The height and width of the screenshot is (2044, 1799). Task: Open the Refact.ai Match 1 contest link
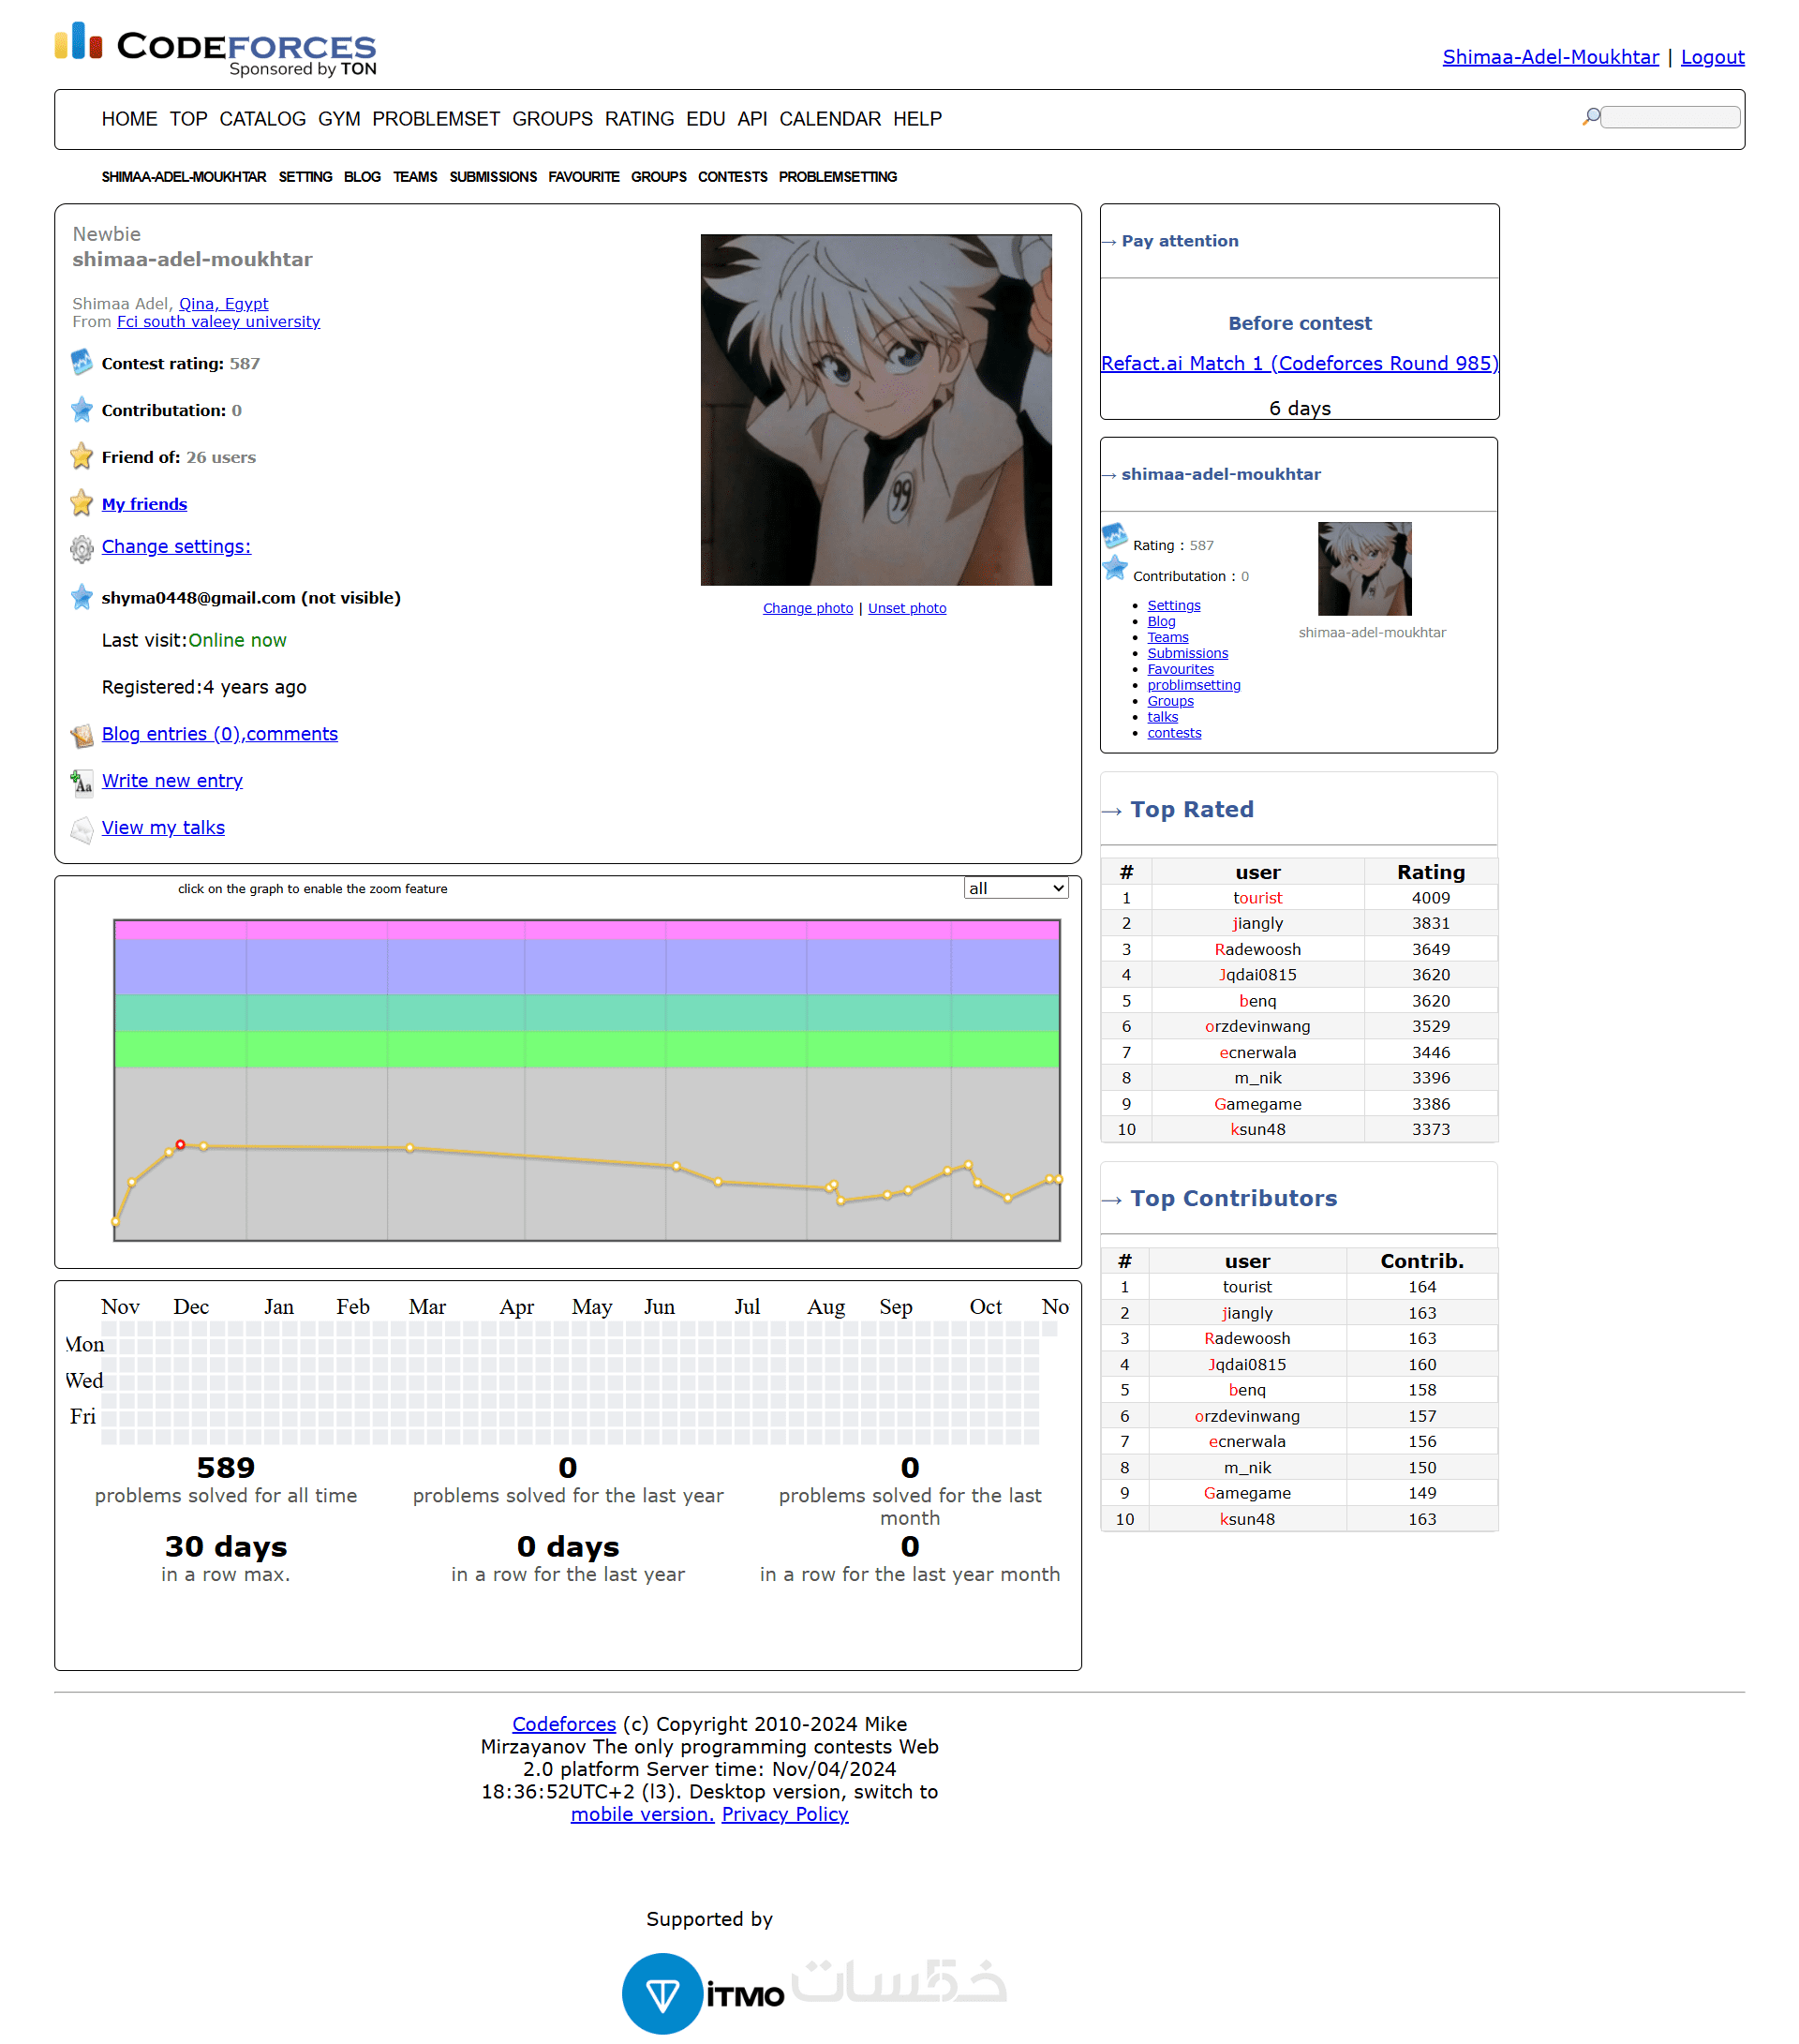click(x=1298, y=363)
